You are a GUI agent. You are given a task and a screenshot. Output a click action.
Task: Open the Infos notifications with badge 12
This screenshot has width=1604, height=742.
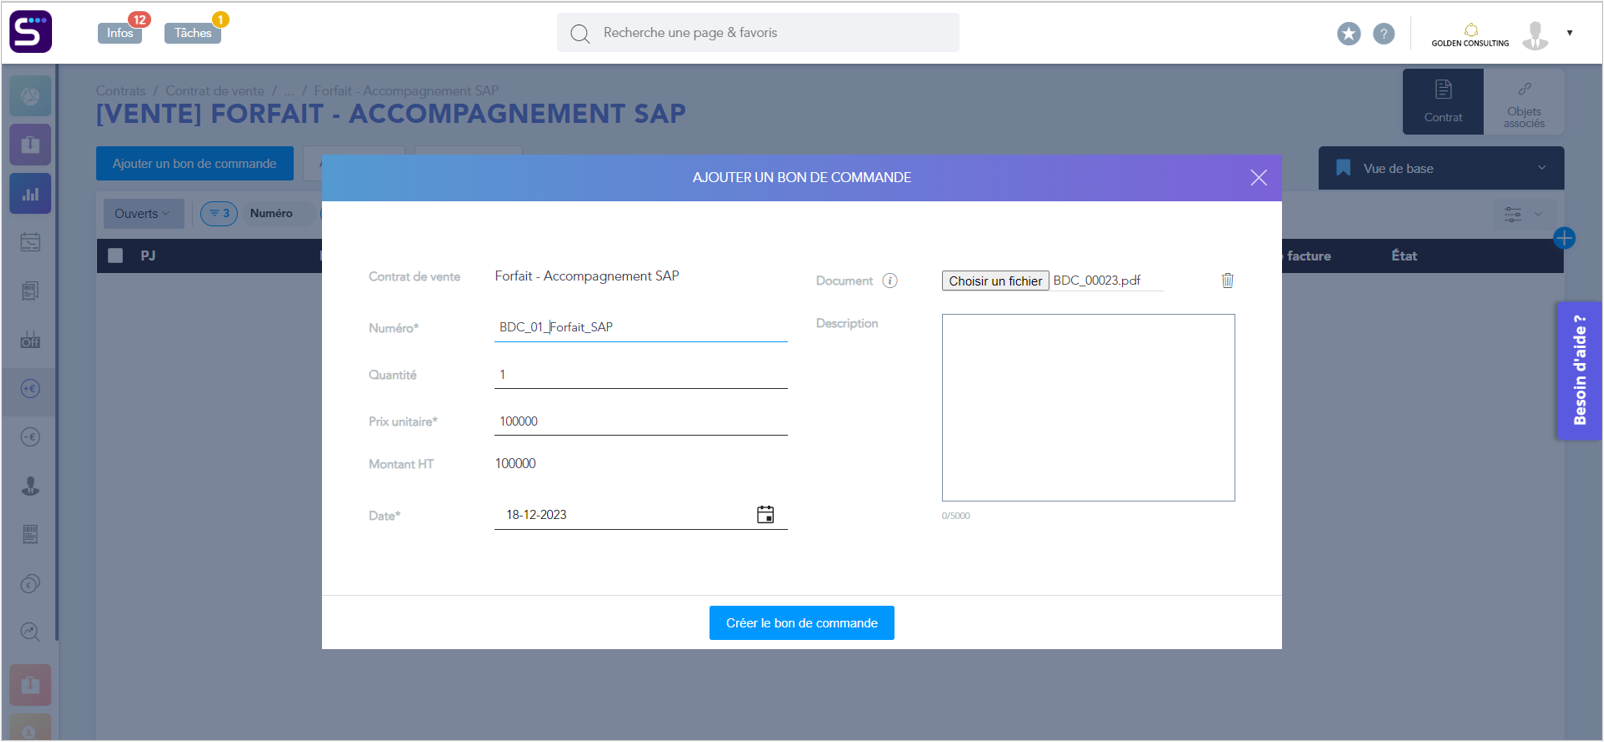120,33
